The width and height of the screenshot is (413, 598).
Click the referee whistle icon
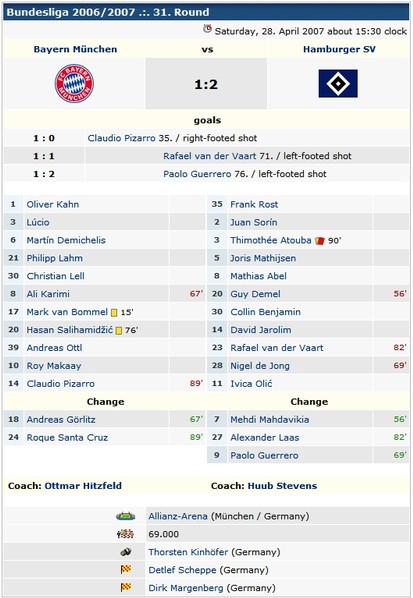click(125, 552)
